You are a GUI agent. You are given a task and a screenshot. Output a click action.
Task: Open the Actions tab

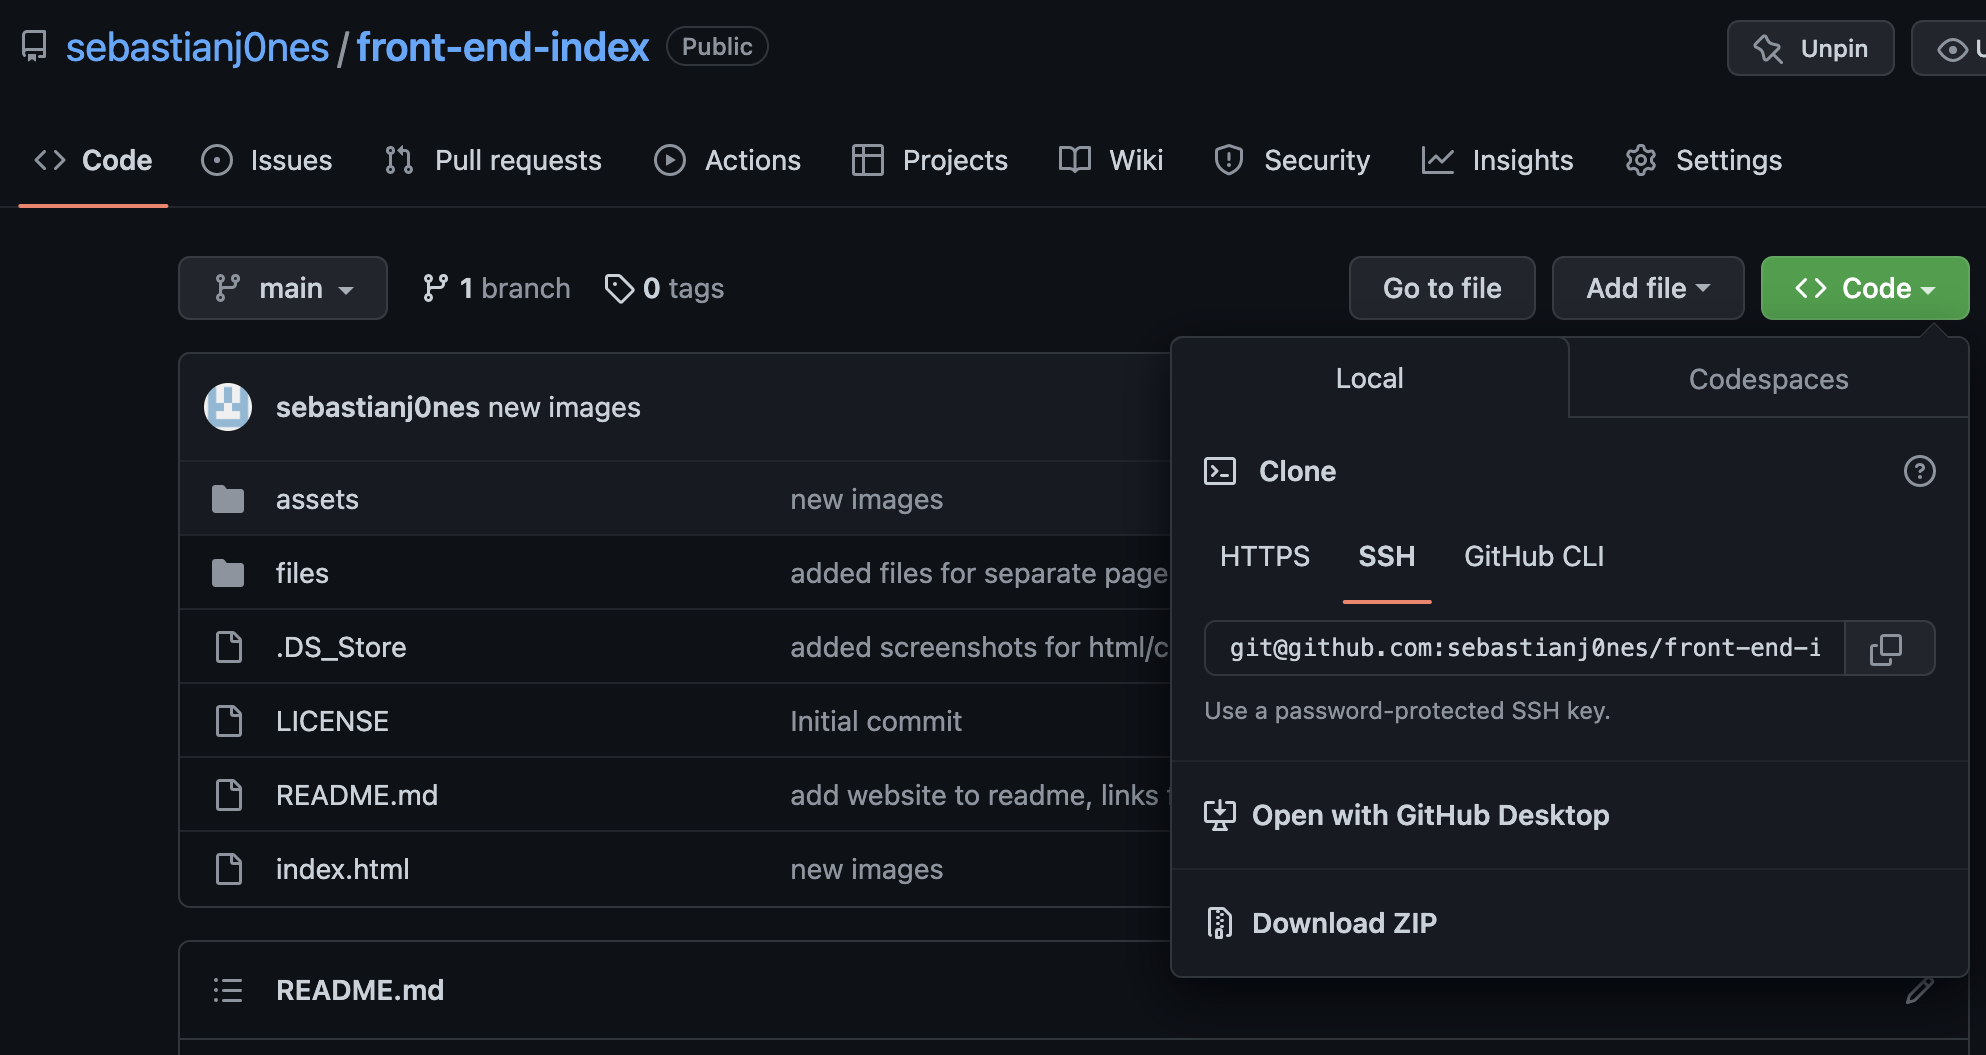727,160
